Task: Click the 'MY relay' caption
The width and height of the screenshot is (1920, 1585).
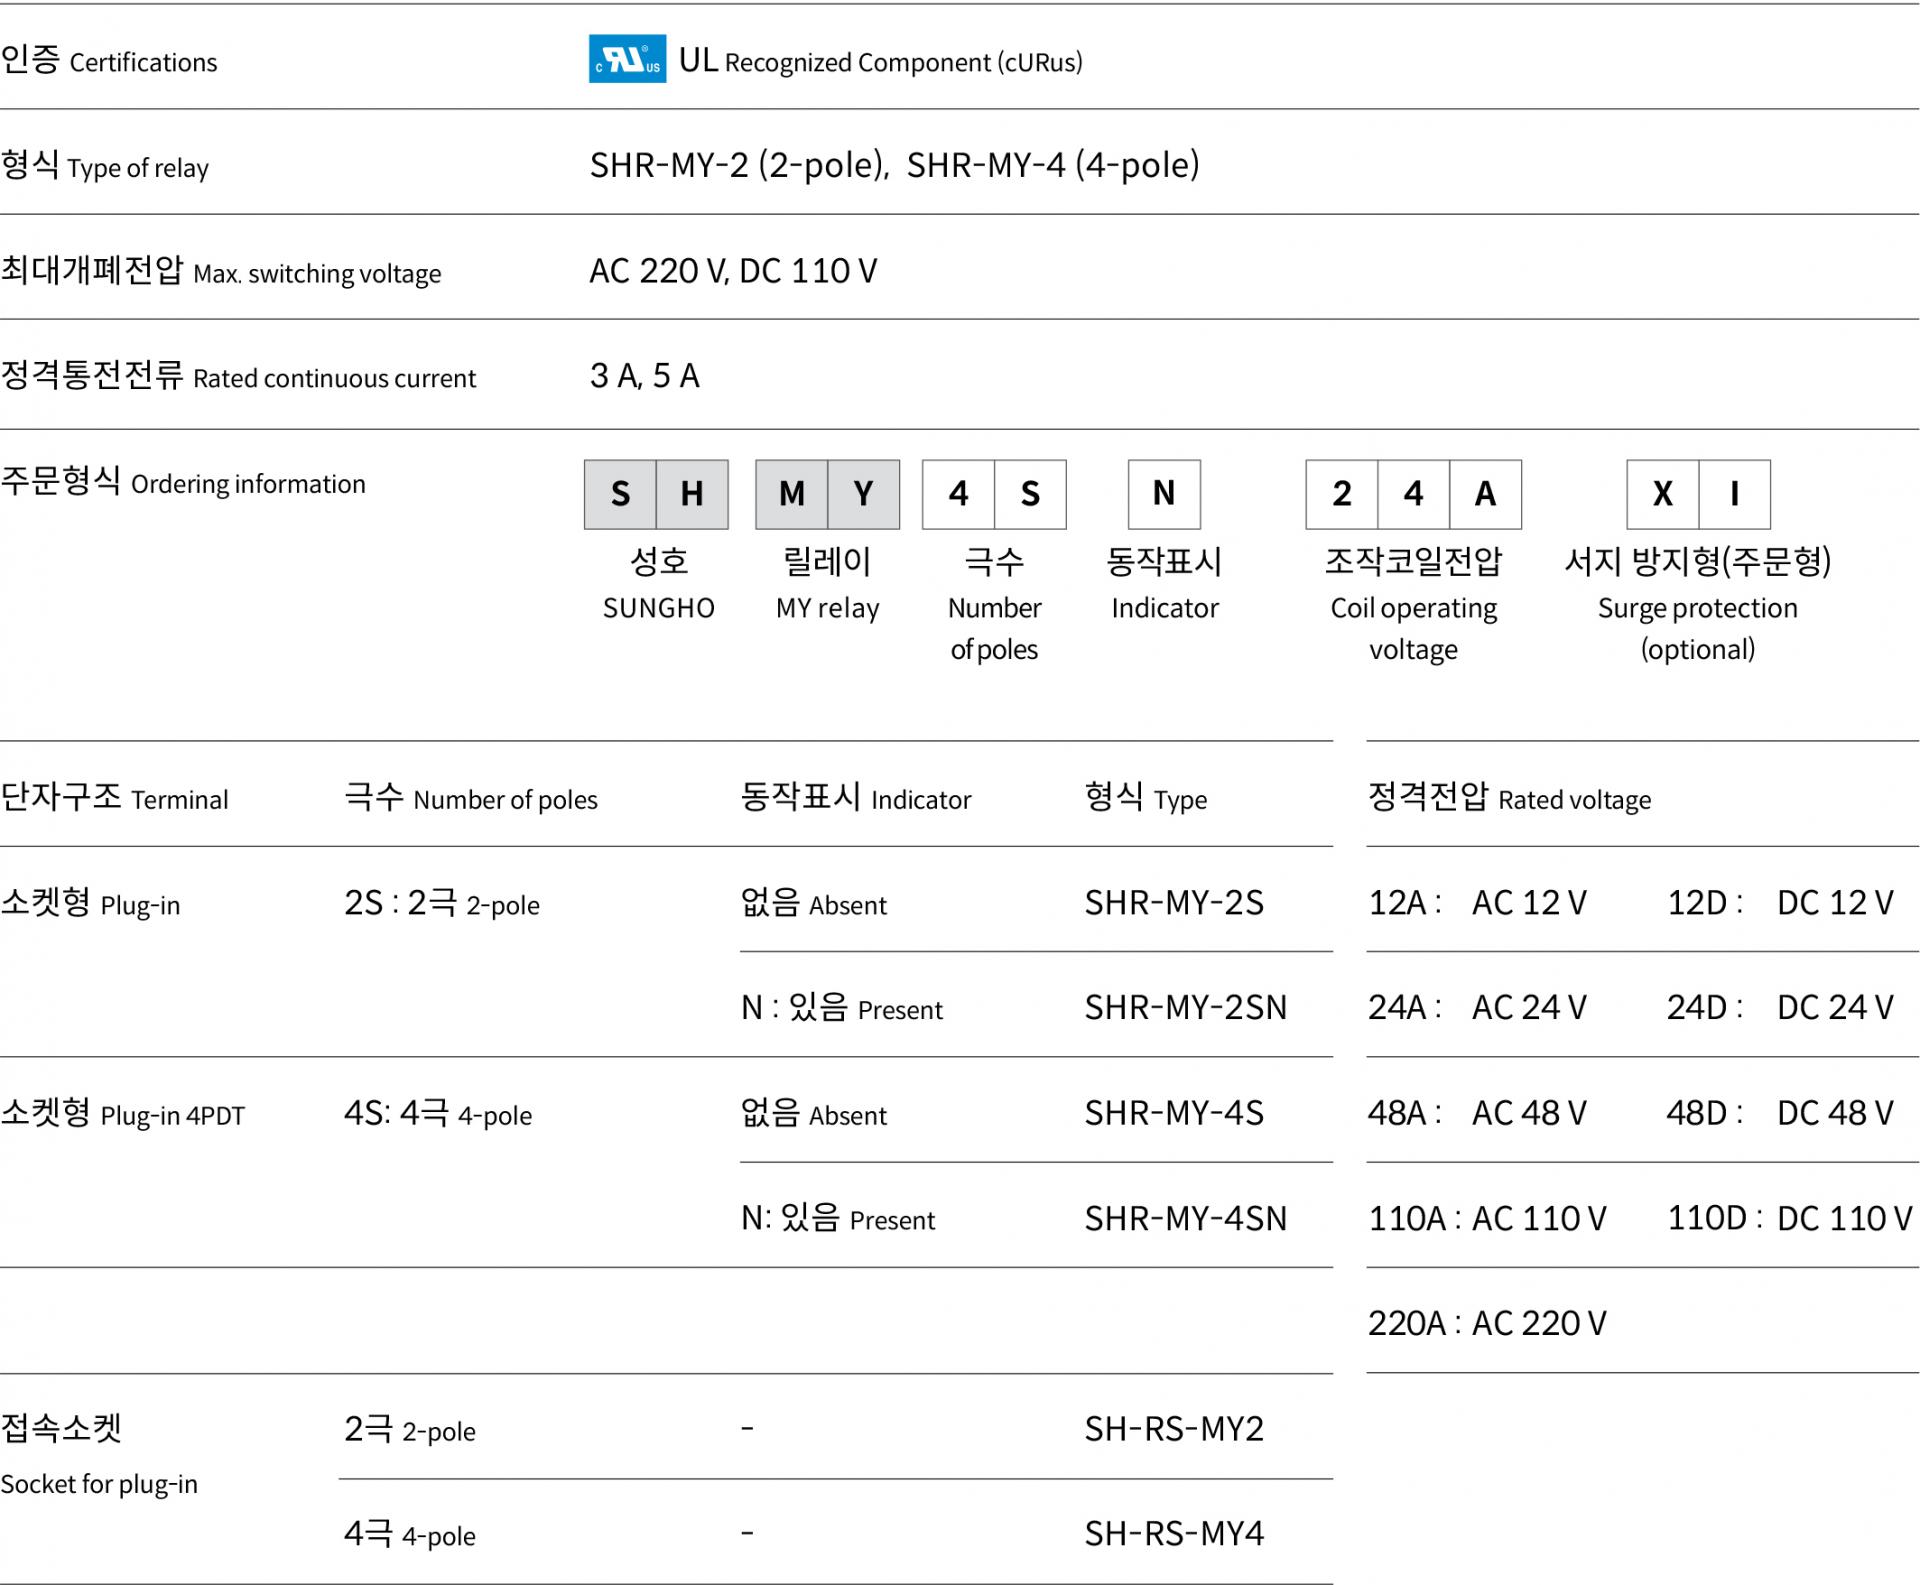Action: pyautogui.click(x=828, y=608)
